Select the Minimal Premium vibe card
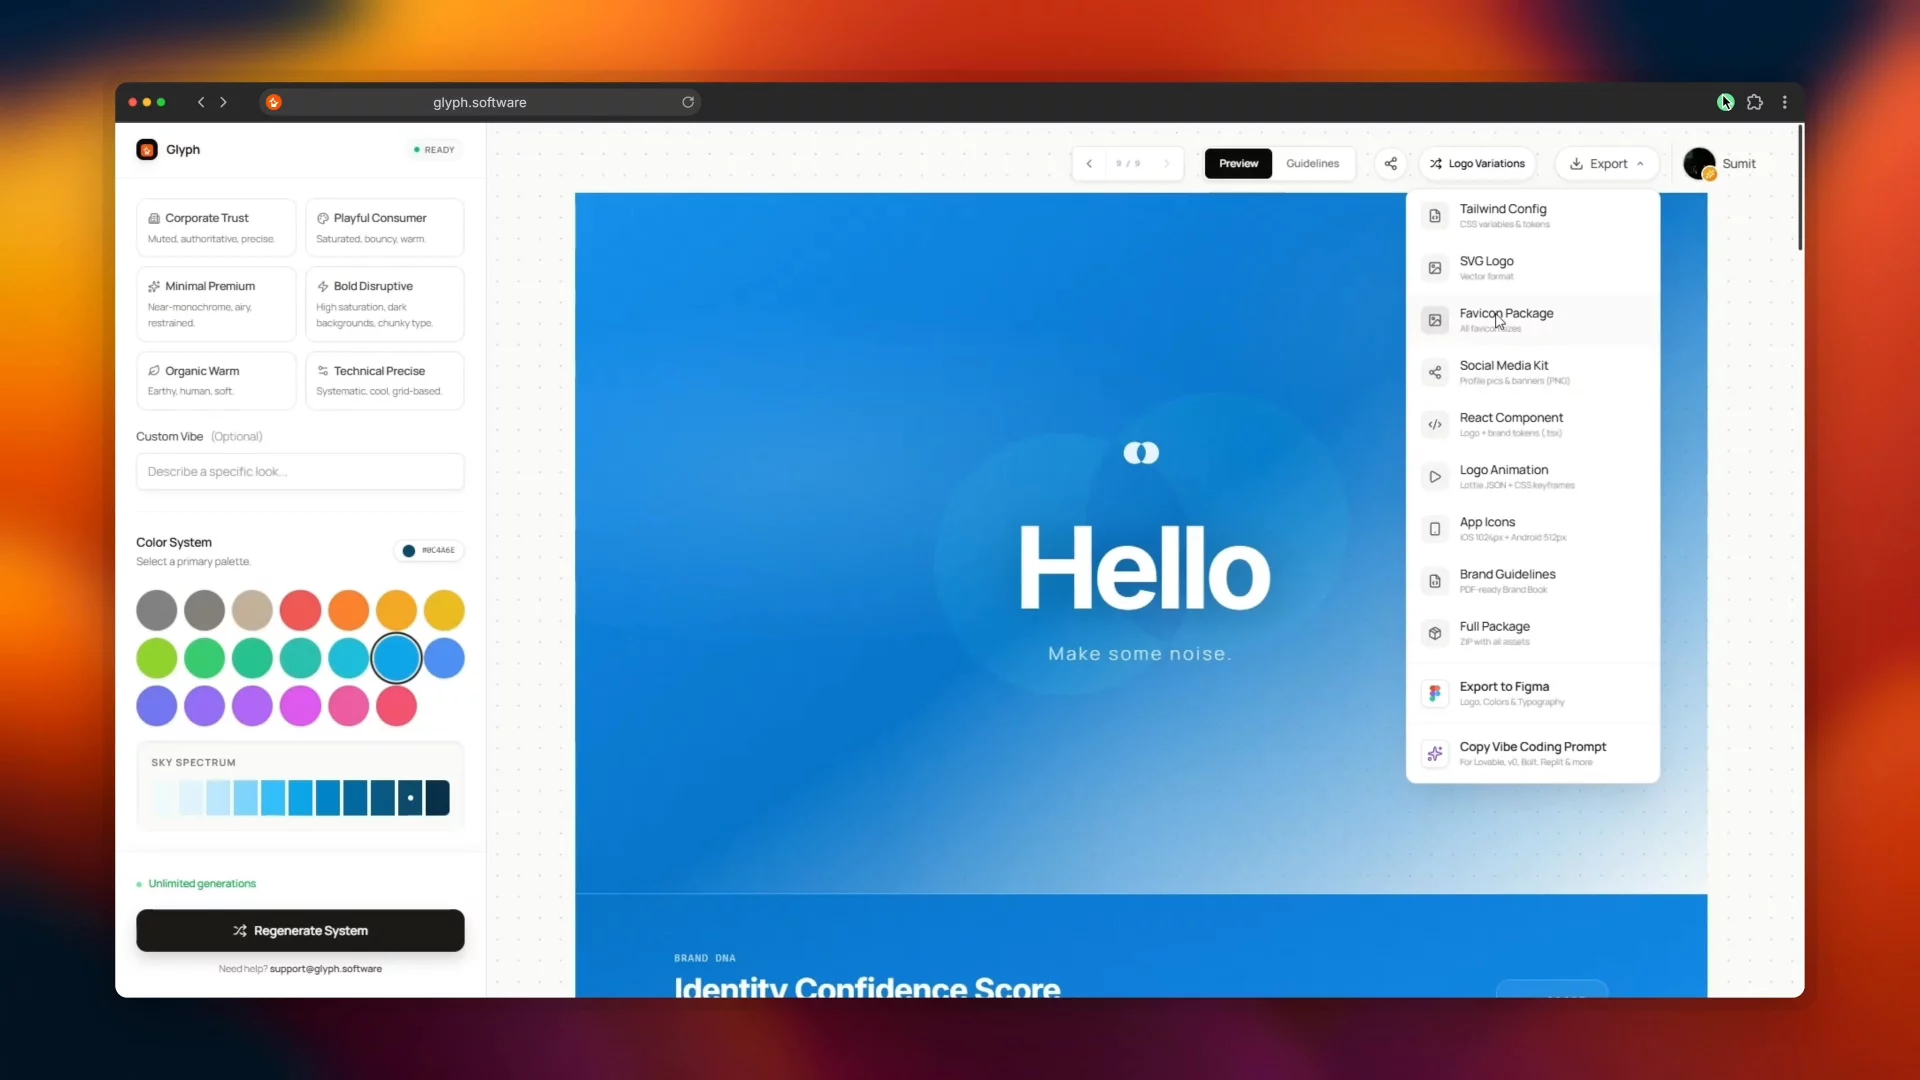Viewport: 1920px width, 1080px height. (216, 304)
